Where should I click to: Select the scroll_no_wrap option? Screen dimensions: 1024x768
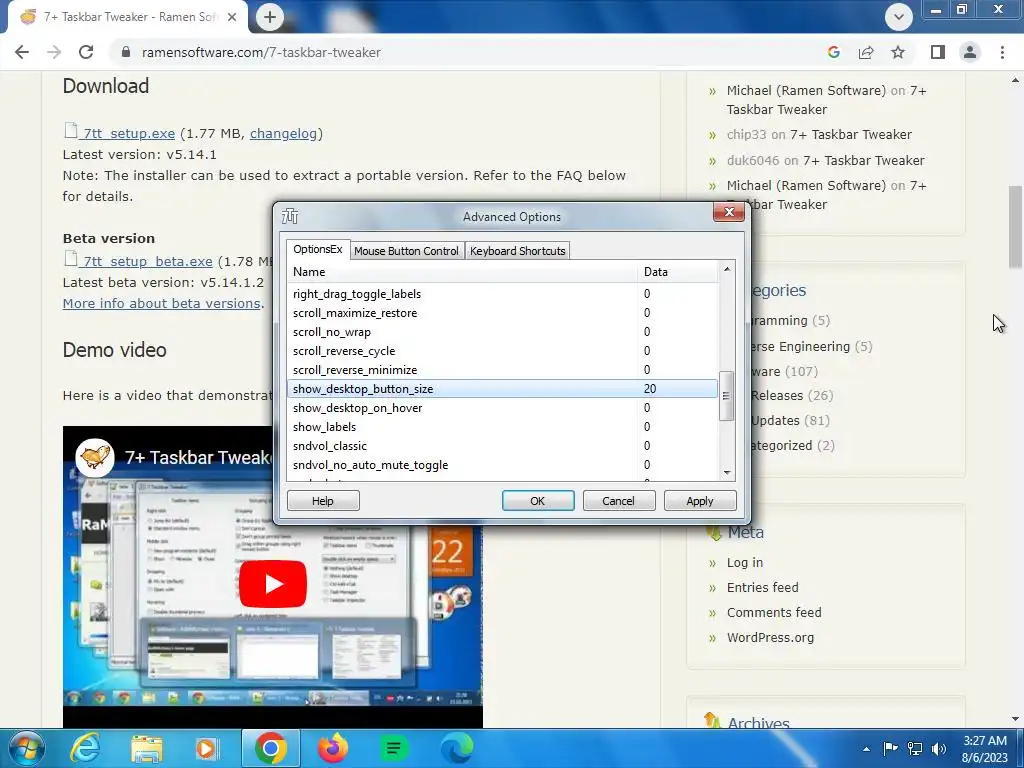tap(502, 332)
